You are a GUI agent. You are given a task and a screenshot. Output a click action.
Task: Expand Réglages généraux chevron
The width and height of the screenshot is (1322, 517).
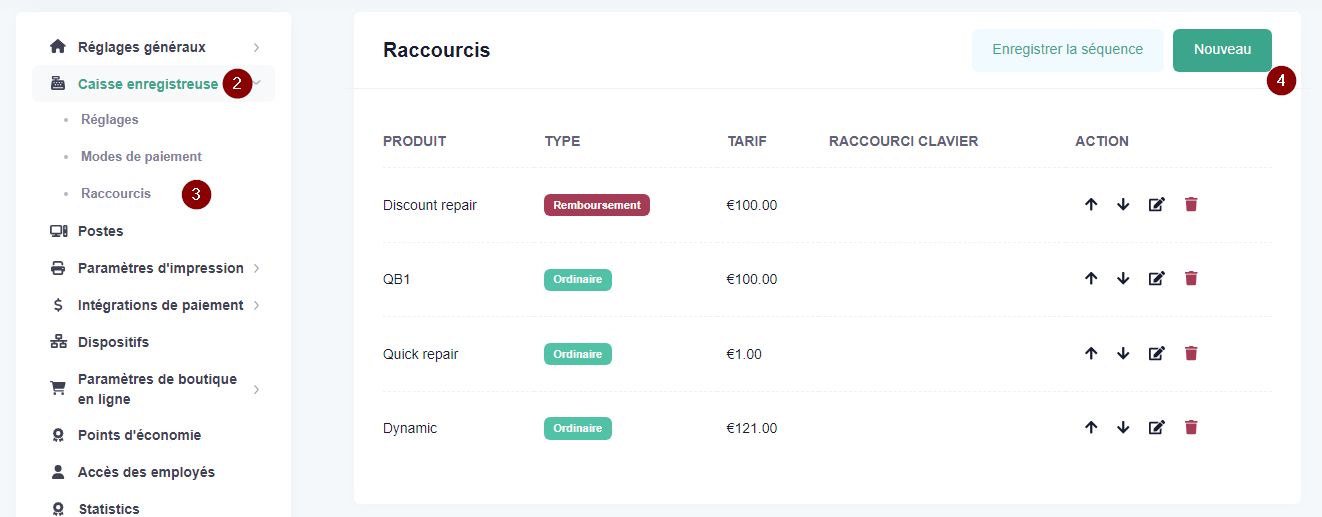coord(256,47)
